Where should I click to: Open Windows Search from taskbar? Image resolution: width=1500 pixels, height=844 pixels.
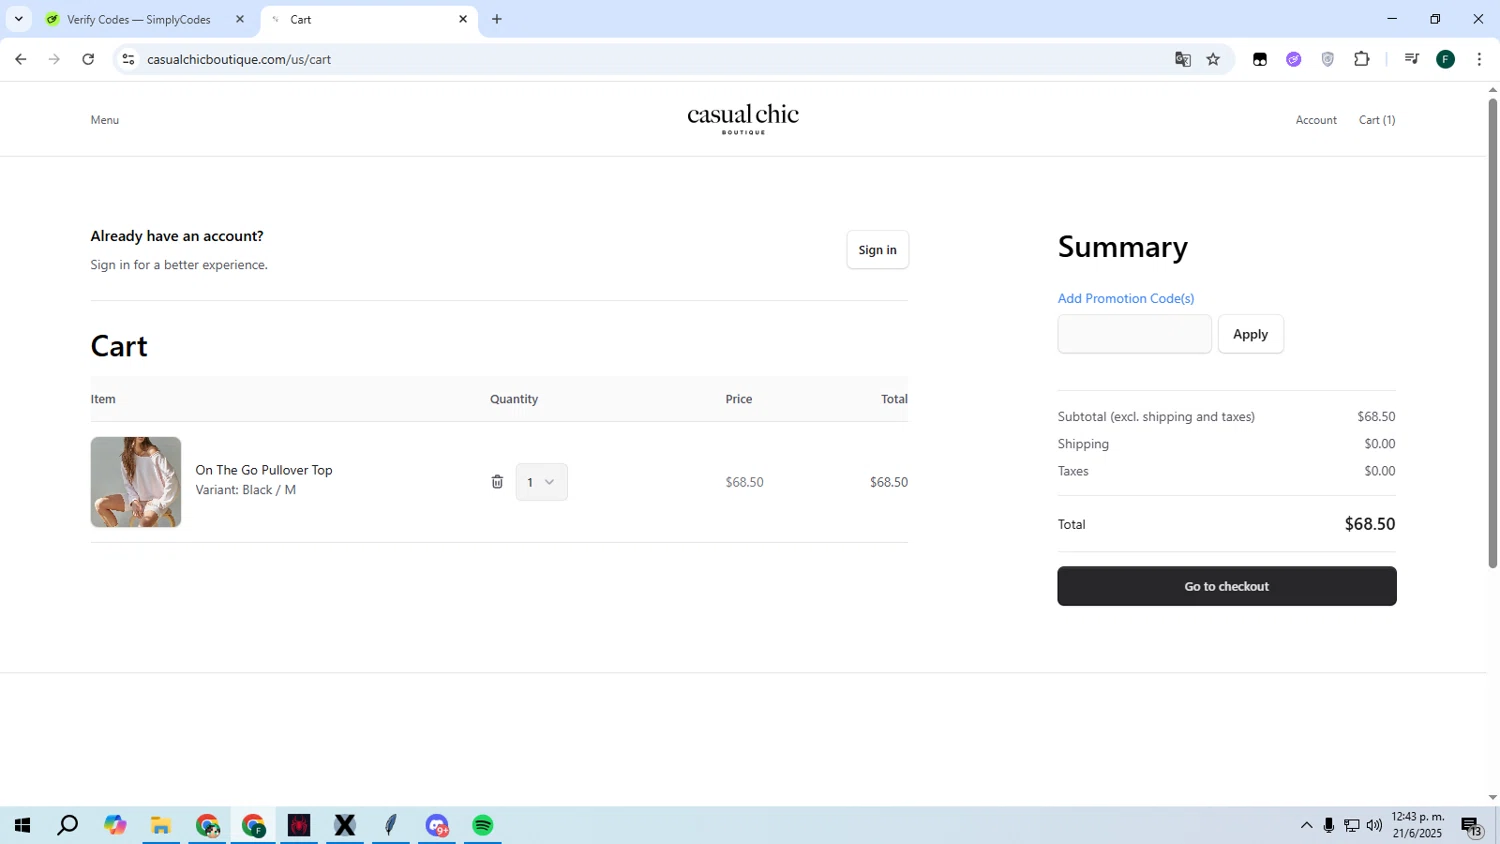point(68,825)
